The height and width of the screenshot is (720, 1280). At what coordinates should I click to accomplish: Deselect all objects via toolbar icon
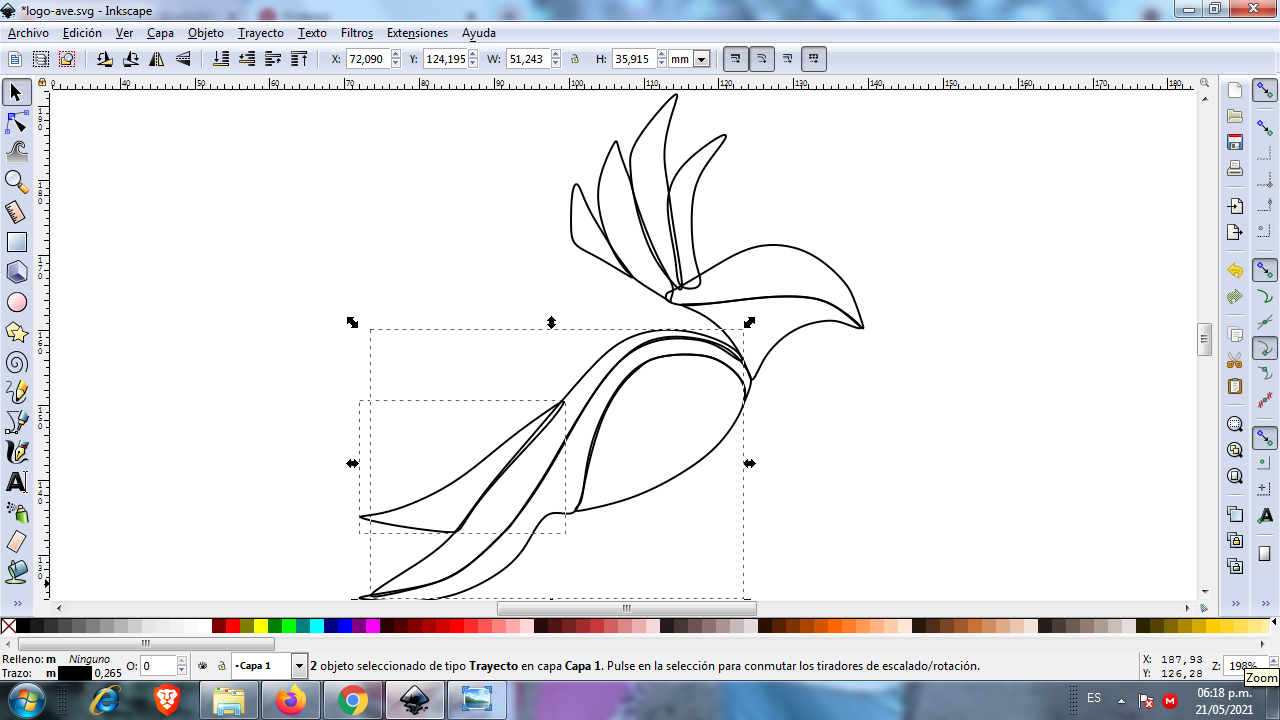coord(67,59)
